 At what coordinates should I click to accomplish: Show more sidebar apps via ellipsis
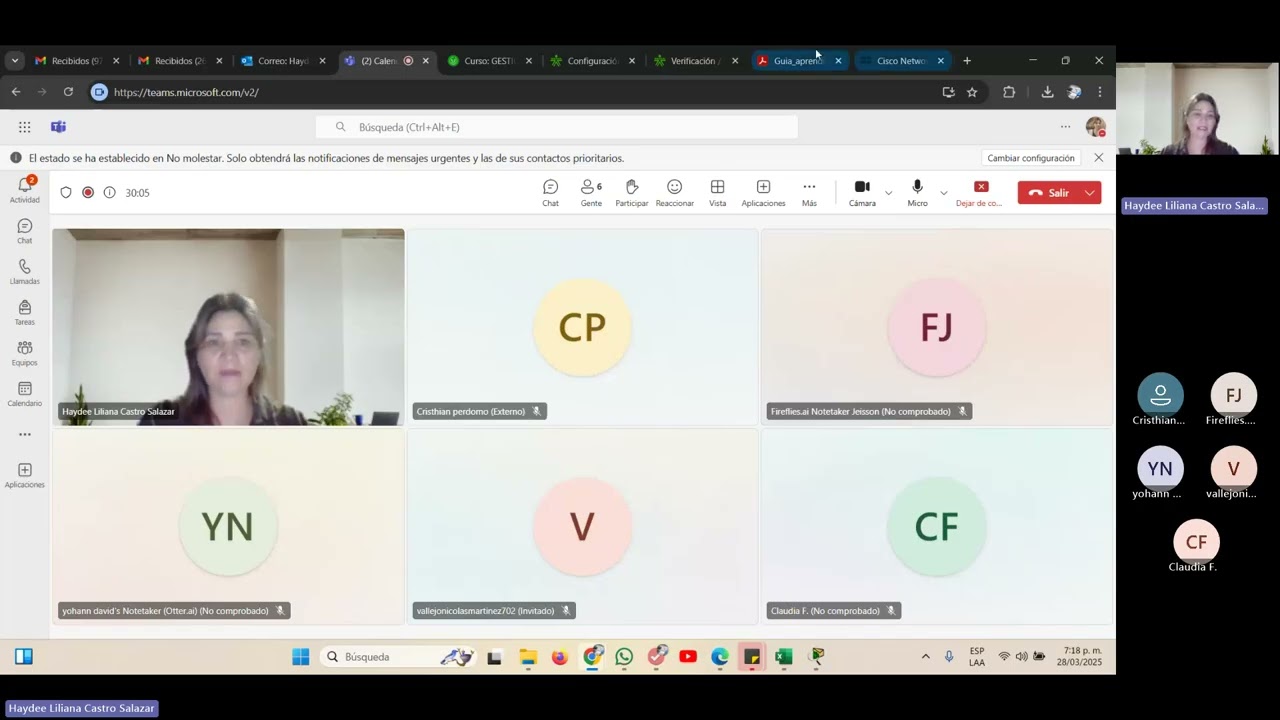click(25, 434)
